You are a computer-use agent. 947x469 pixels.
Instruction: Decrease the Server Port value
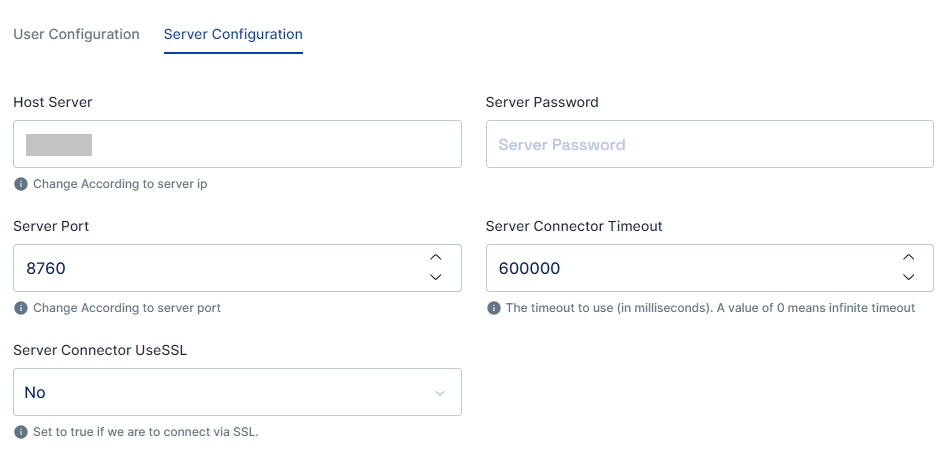pos(435,277)
